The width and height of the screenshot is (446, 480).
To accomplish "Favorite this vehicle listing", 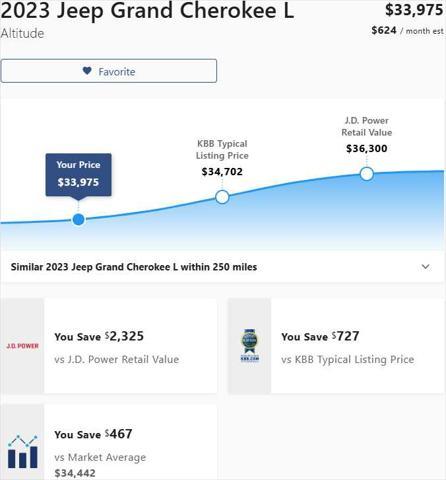I will tap(109, 71).
